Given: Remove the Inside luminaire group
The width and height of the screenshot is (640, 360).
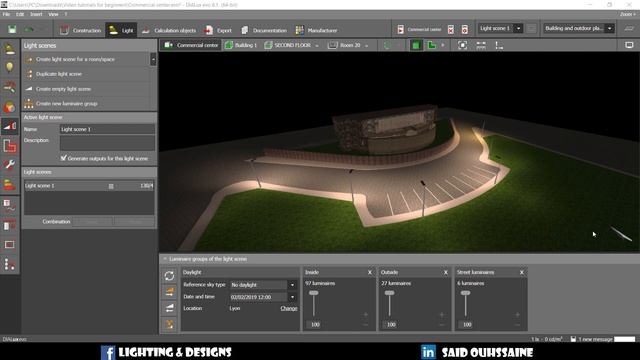Looking at the screenshot, I should coord(370,272).
